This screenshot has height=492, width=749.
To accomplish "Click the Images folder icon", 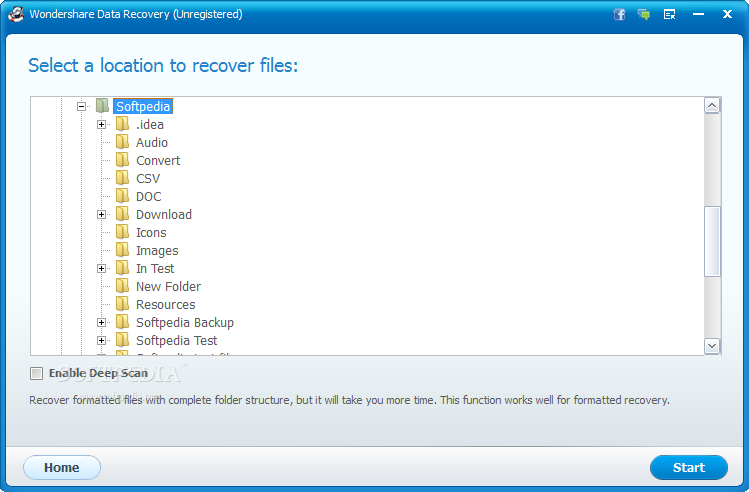I will pos(122,250).
